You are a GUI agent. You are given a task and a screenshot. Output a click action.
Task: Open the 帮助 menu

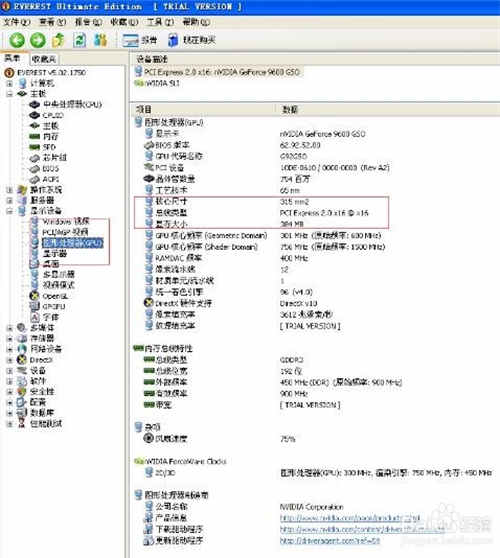196,22
